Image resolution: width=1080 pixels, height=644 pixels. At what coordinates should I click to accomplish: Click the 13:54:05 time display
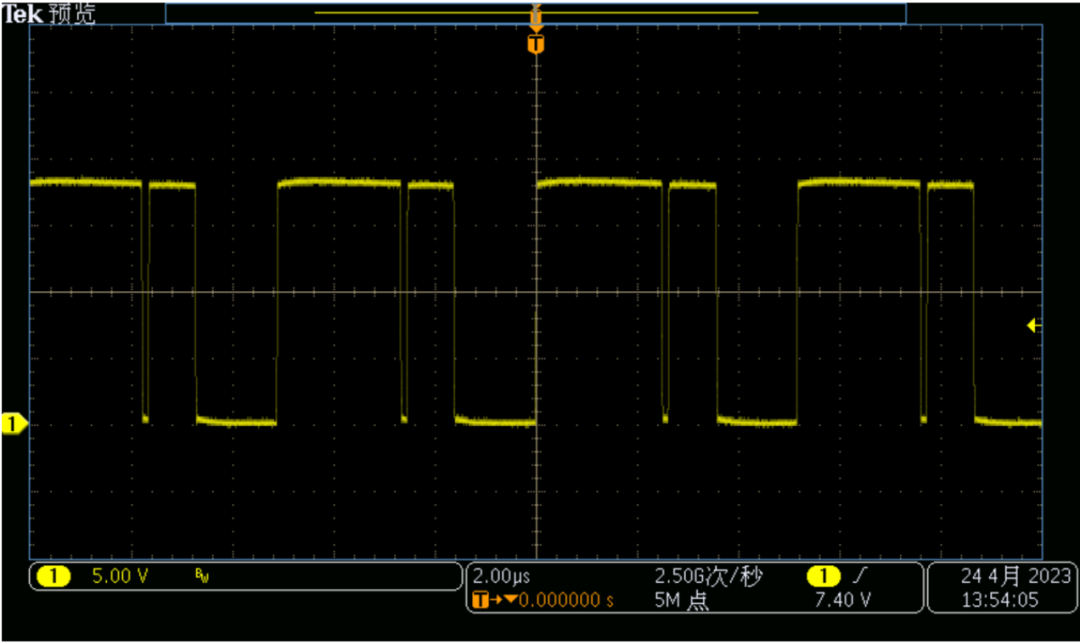(x=999, y=600)
